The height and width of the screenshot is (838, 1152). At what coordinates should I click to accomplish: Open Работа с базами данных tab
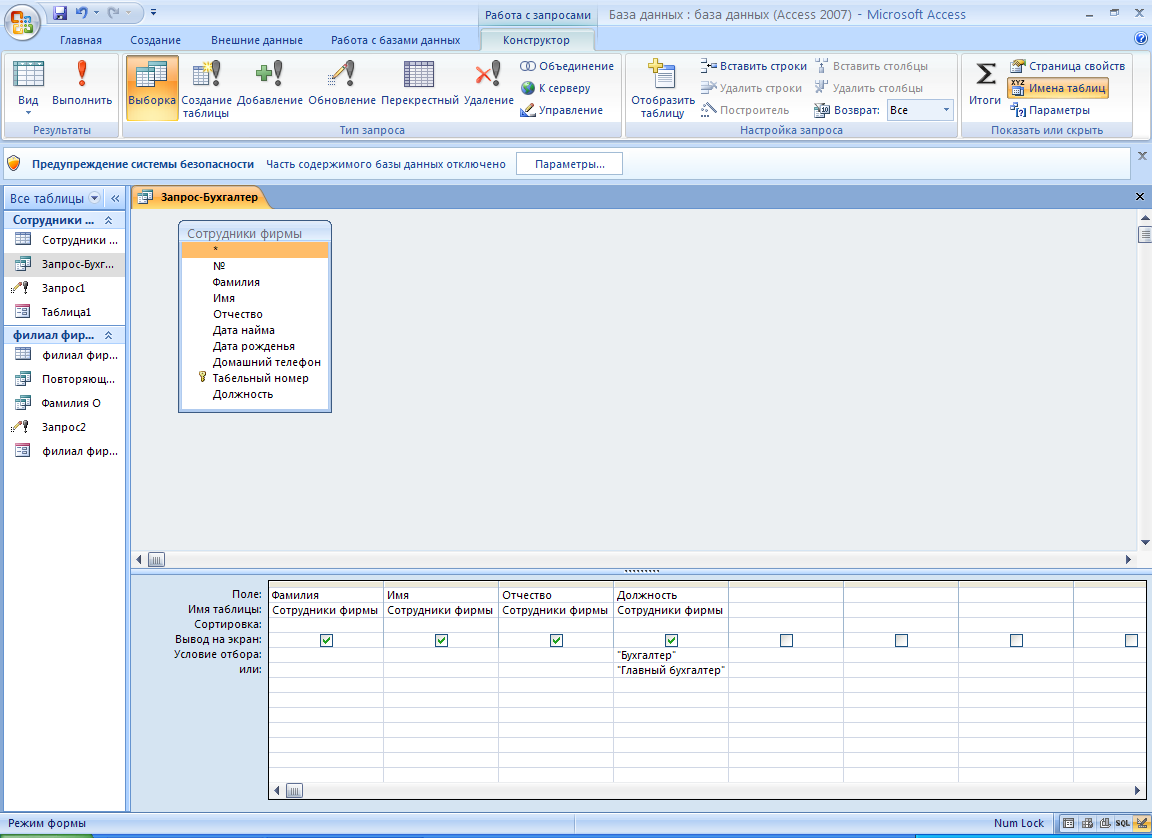coord(395,40)
